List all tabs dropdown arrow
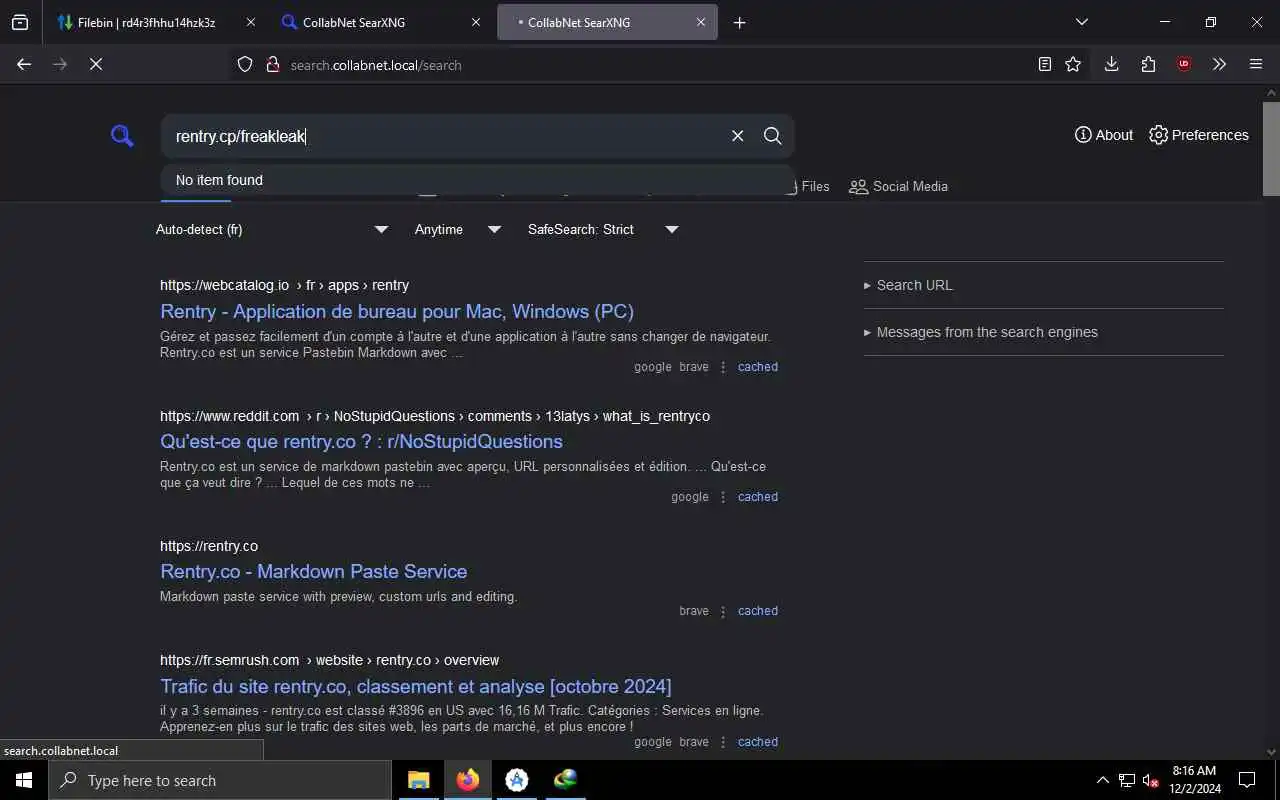 (x=1081, y=22)
